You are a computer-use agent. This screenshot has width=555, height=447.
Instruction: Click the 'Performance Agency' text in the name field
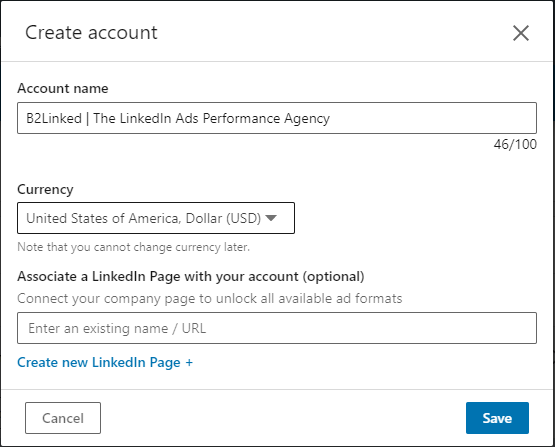coord(266,119)
